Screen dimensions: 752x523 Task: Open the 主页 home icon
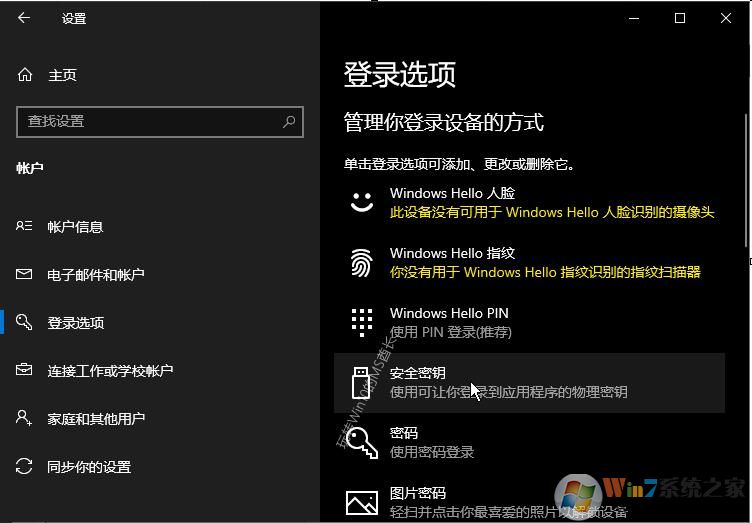25,75
